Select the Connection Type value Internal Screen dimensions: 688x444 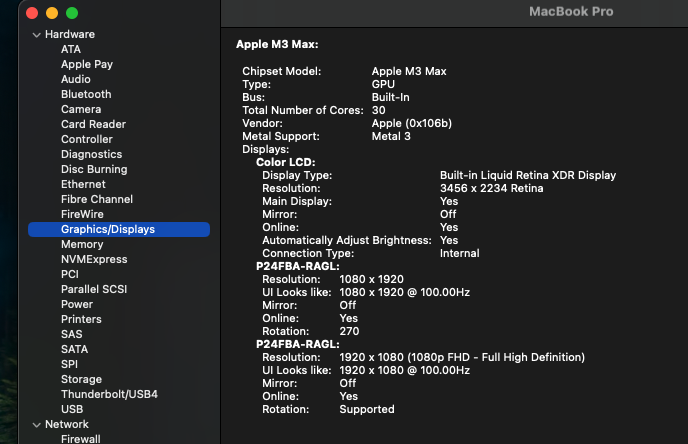pos(459,253)
